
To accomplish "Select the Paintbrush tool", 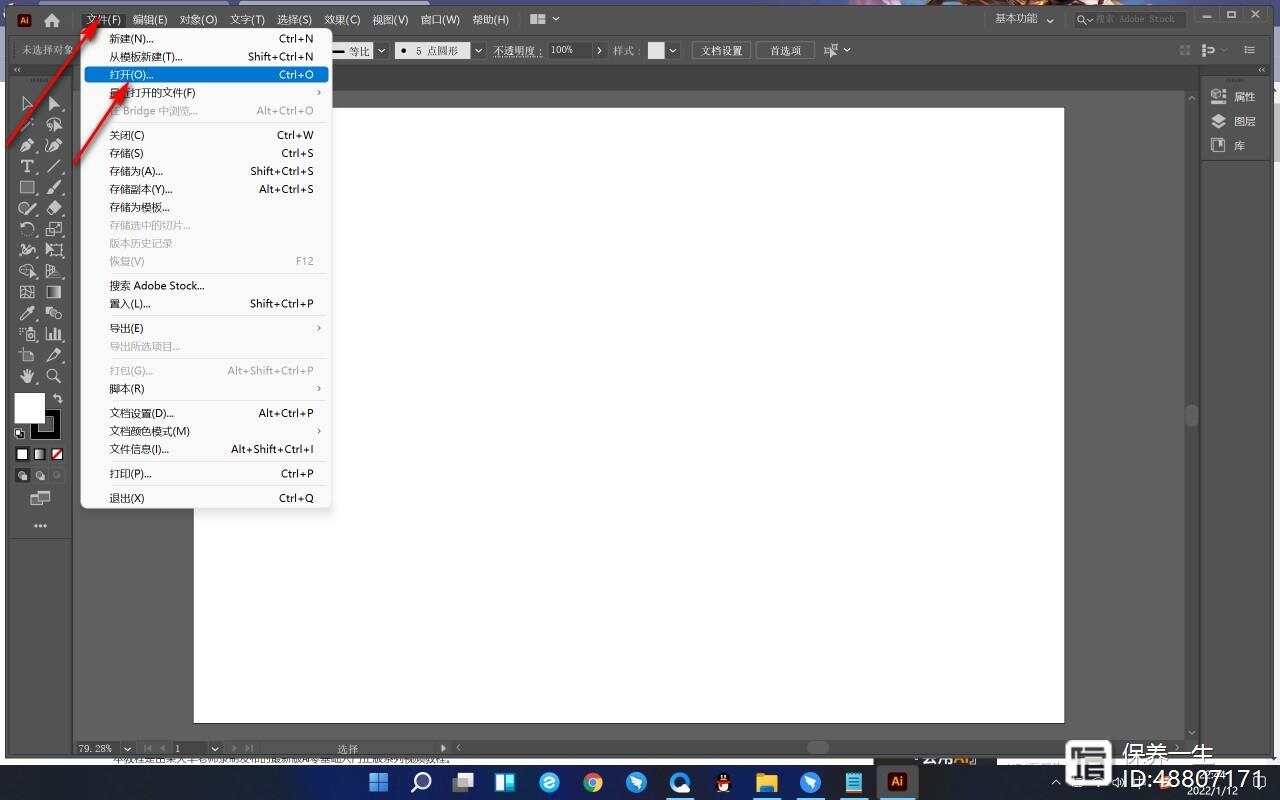I will 54,188.
